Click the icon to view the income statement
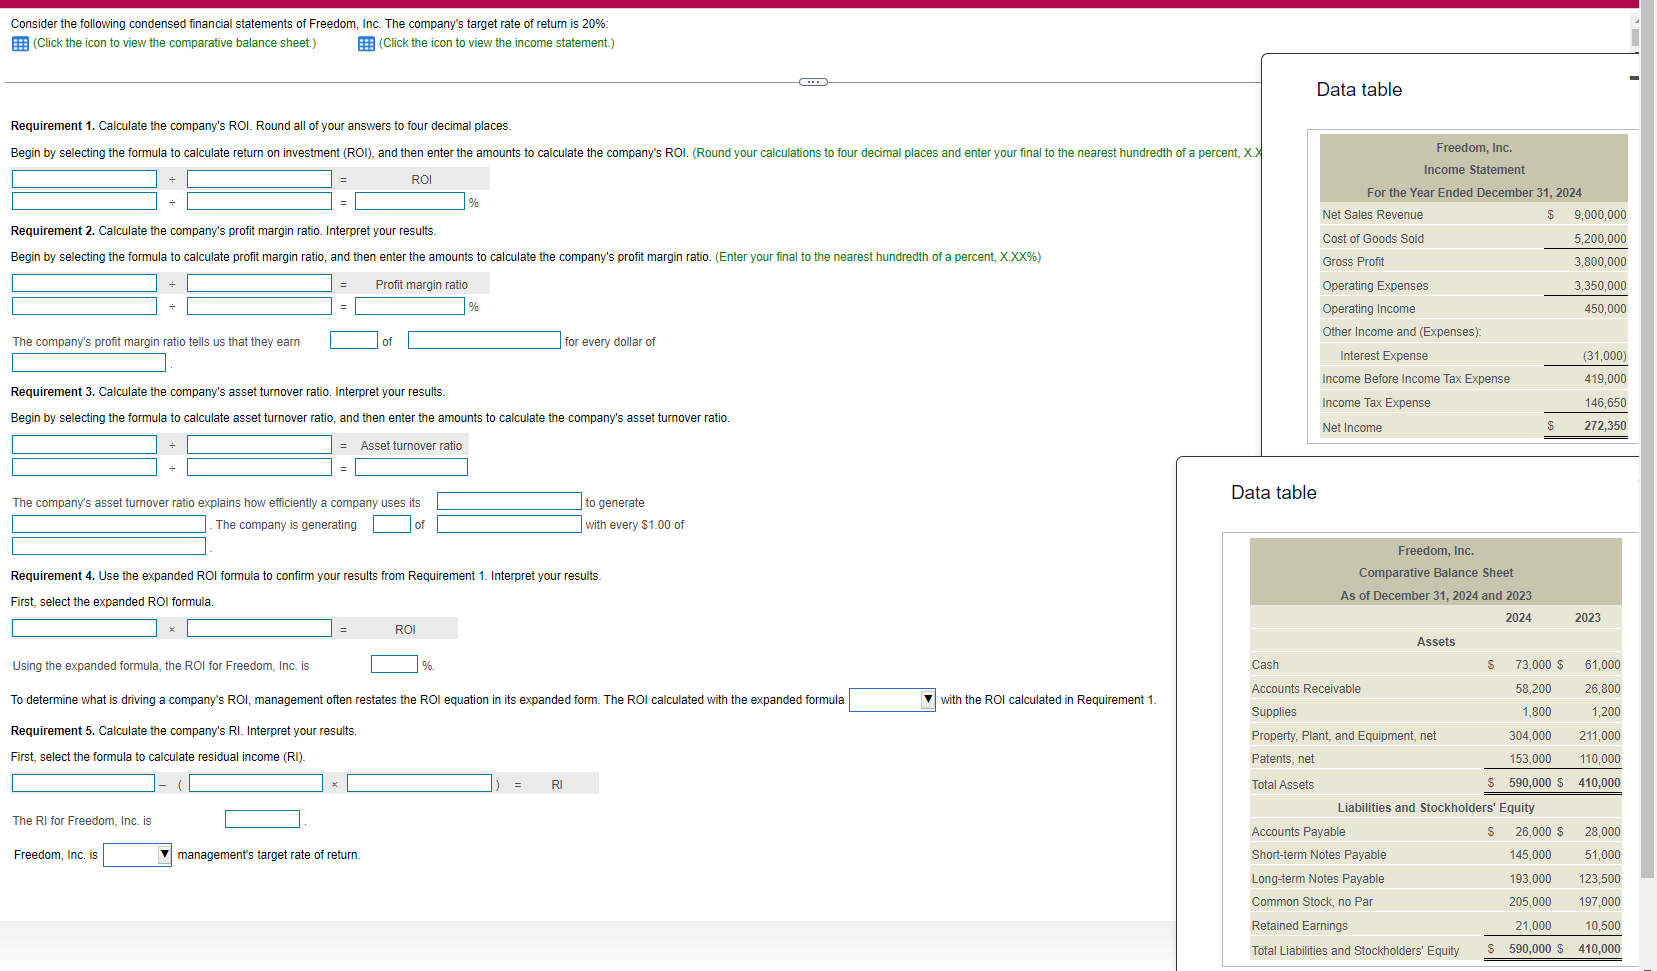1657x971 pixels. tap(366, 43)
